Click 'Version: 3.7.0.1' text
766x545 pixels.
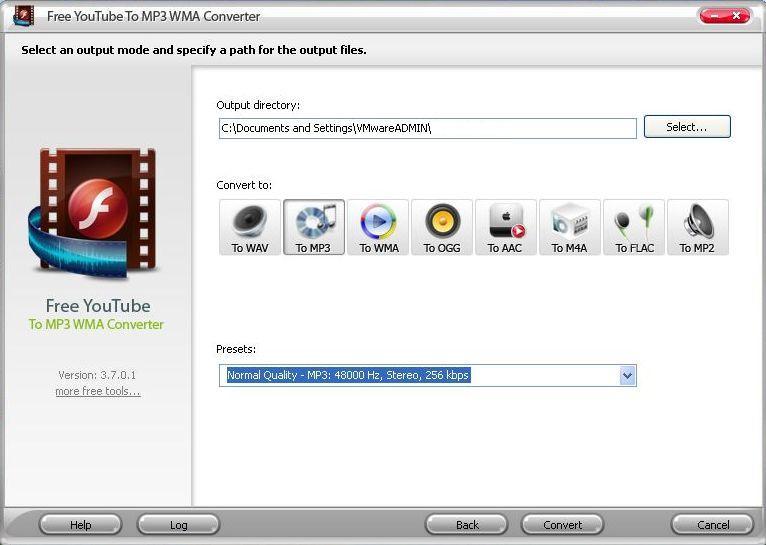pos(97,375)
